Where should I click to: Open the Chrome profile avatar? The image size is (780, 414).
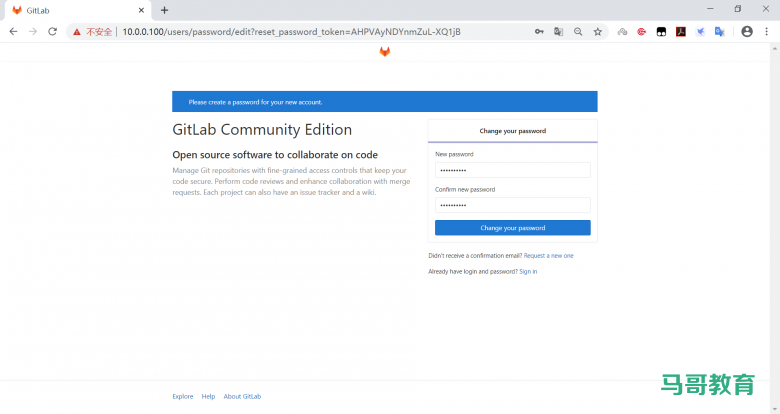click(747, 31)
